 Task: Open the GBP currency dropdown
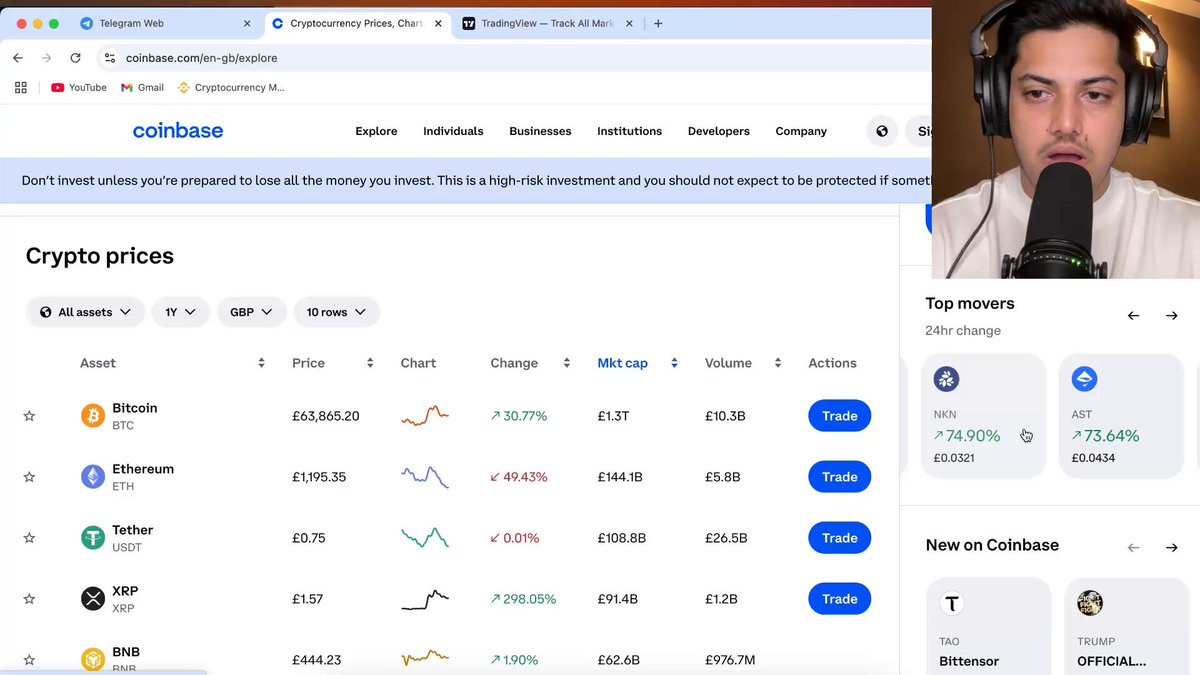click(x=252, y=312)
